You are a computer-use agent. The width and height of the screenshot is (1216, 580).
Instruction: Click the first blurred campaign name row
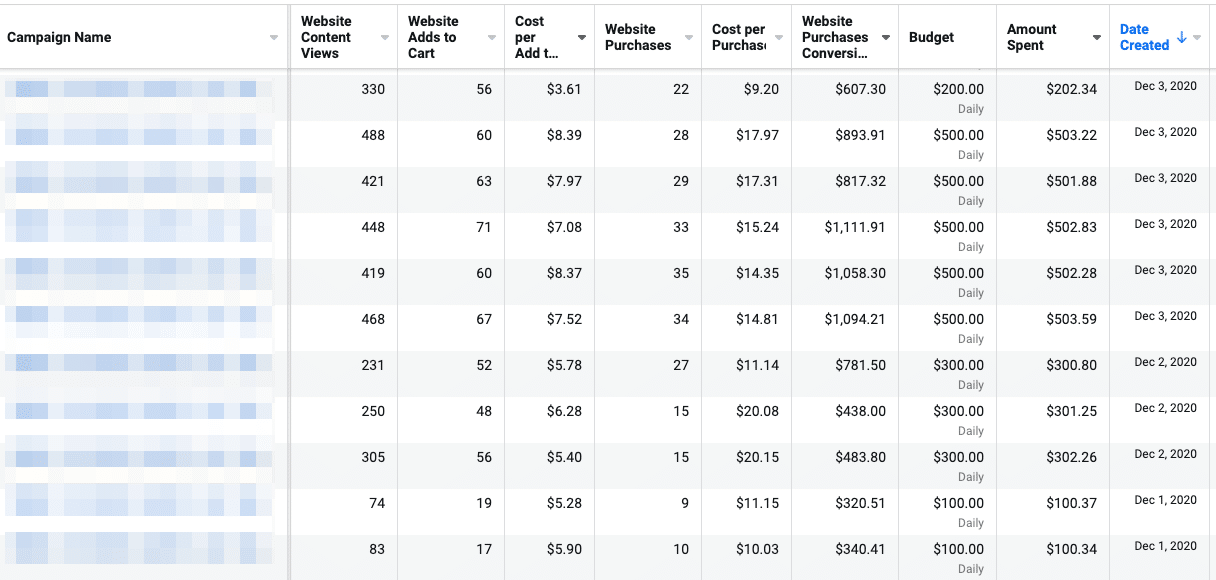coord(138,90)
